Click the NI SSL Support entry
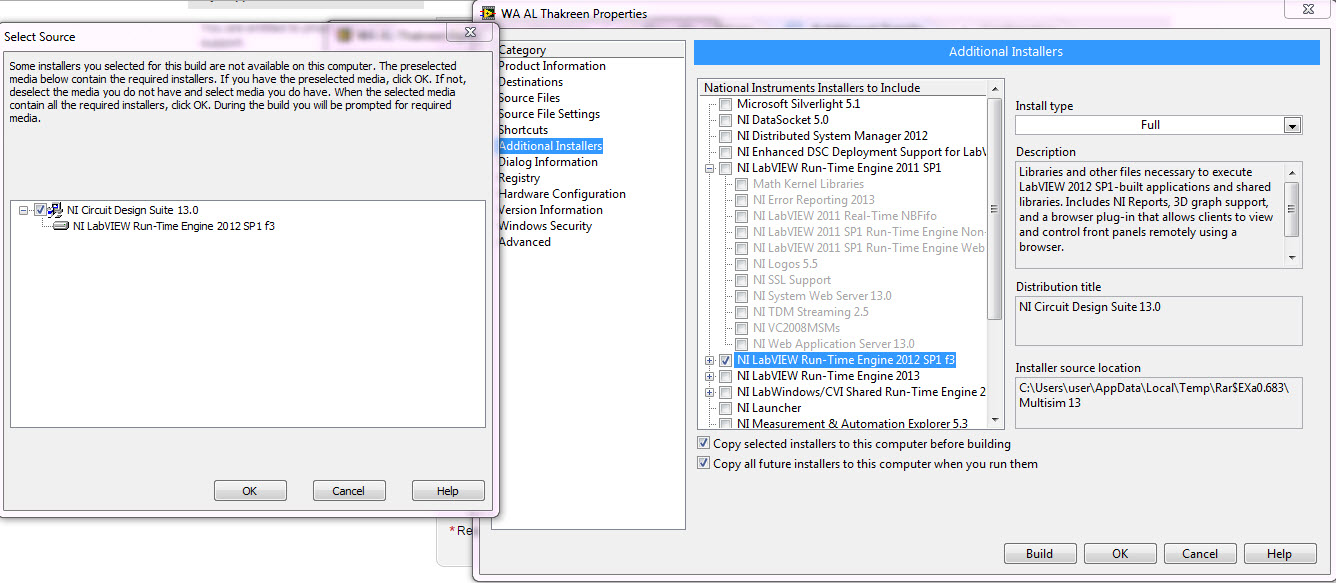The image size is (1336, 583). tap(792, 280)
